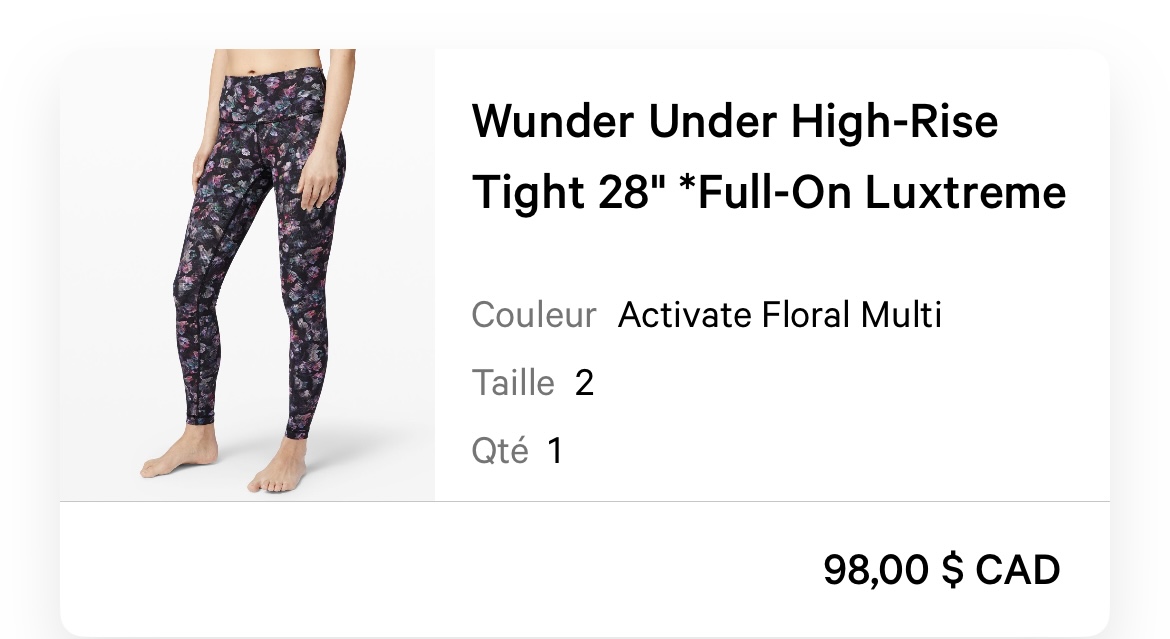Click the CAD currency text
This screenshot has width=1170, height=639.
click(1018, 570)
